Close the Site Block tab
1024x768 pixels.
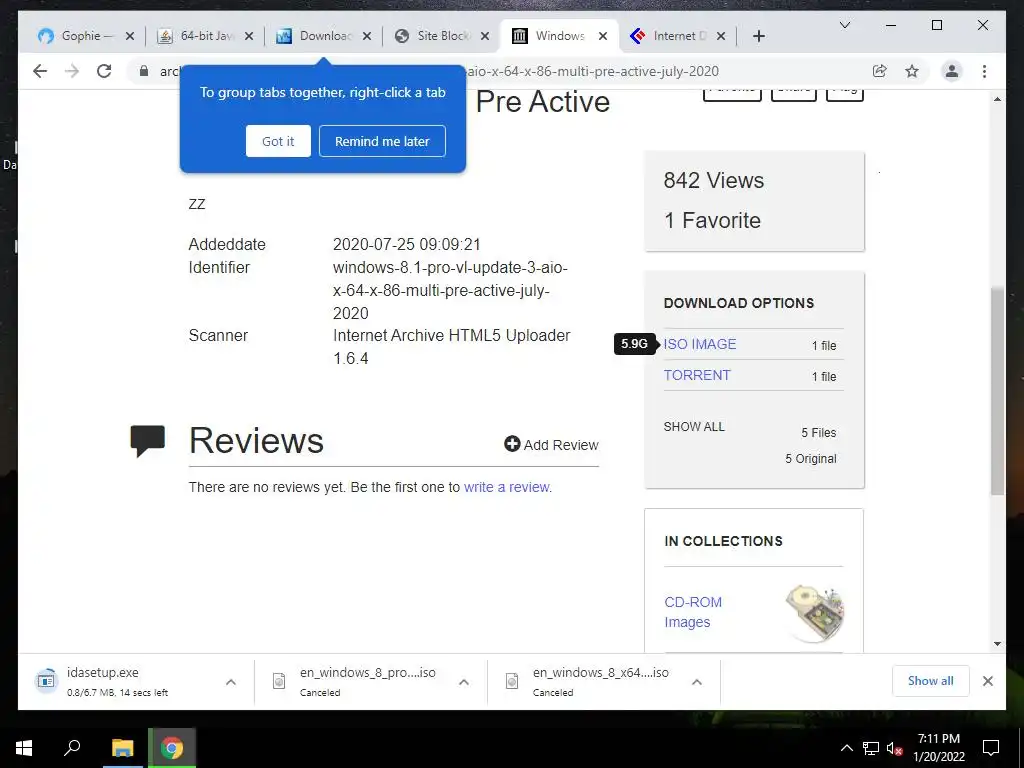coord(485,36)
